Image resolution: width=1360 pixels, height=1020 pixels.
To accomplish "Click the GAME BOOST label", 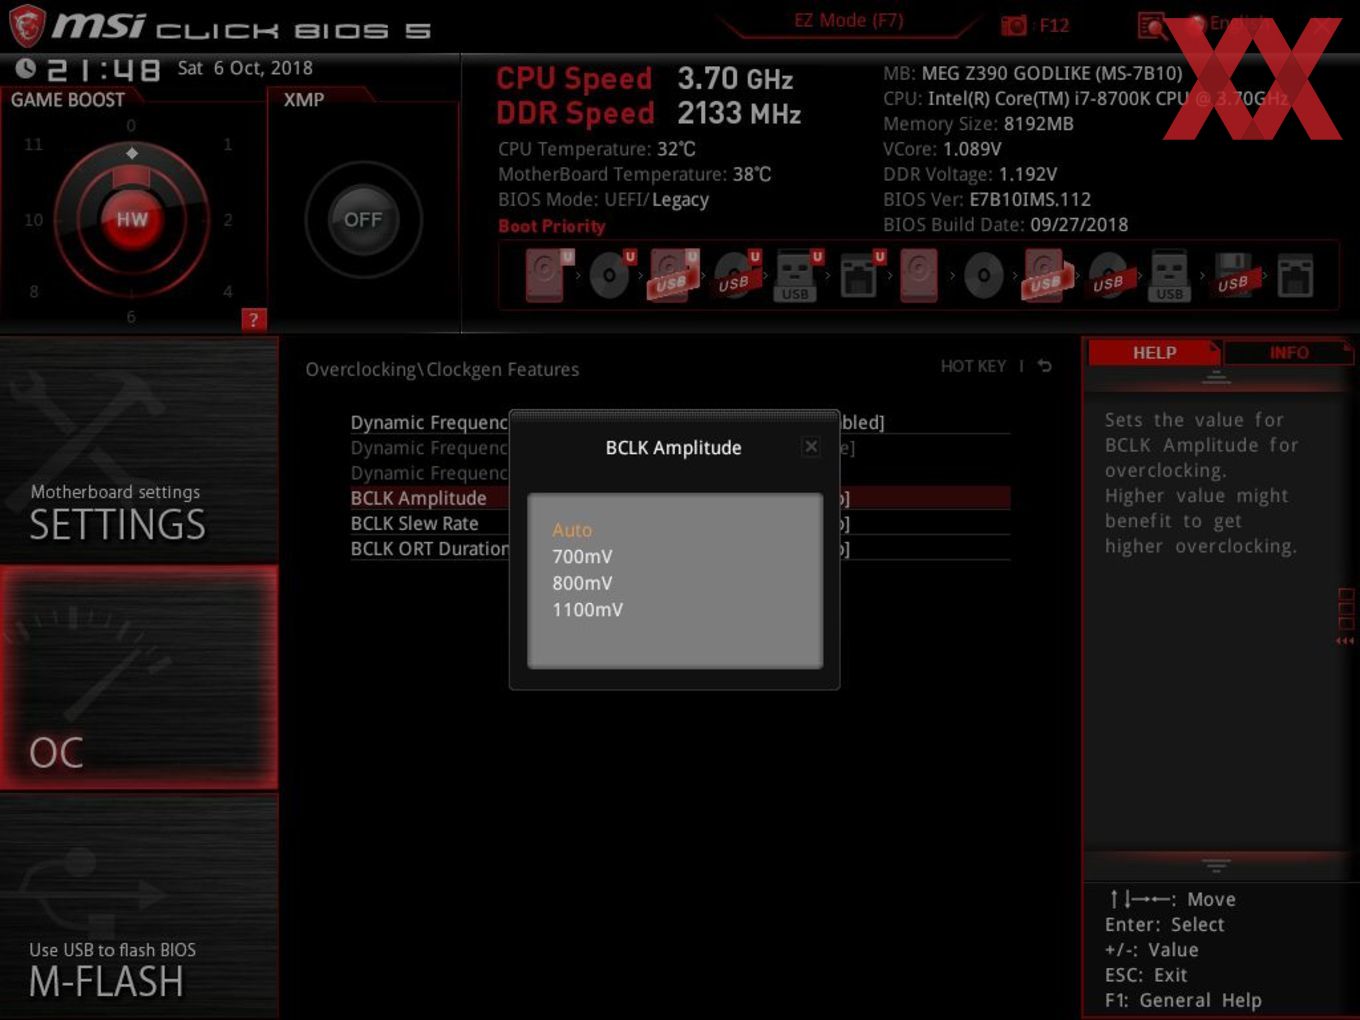I will click(68, 100).
